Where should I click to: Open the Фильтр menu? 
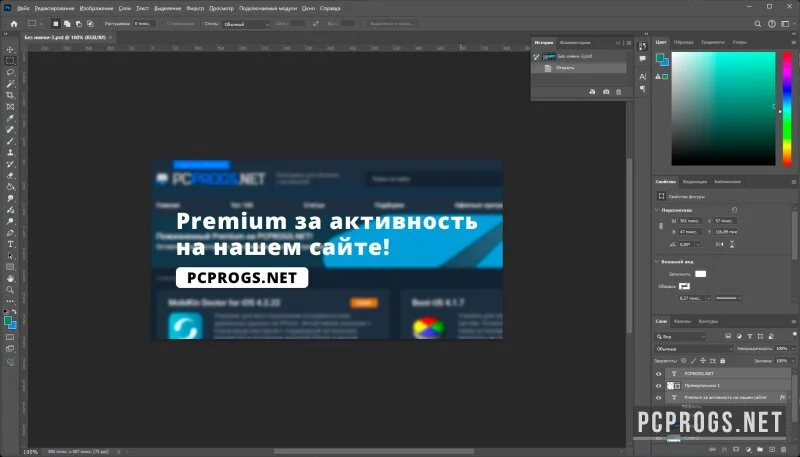pyautogui.click(x=195, y=8)
